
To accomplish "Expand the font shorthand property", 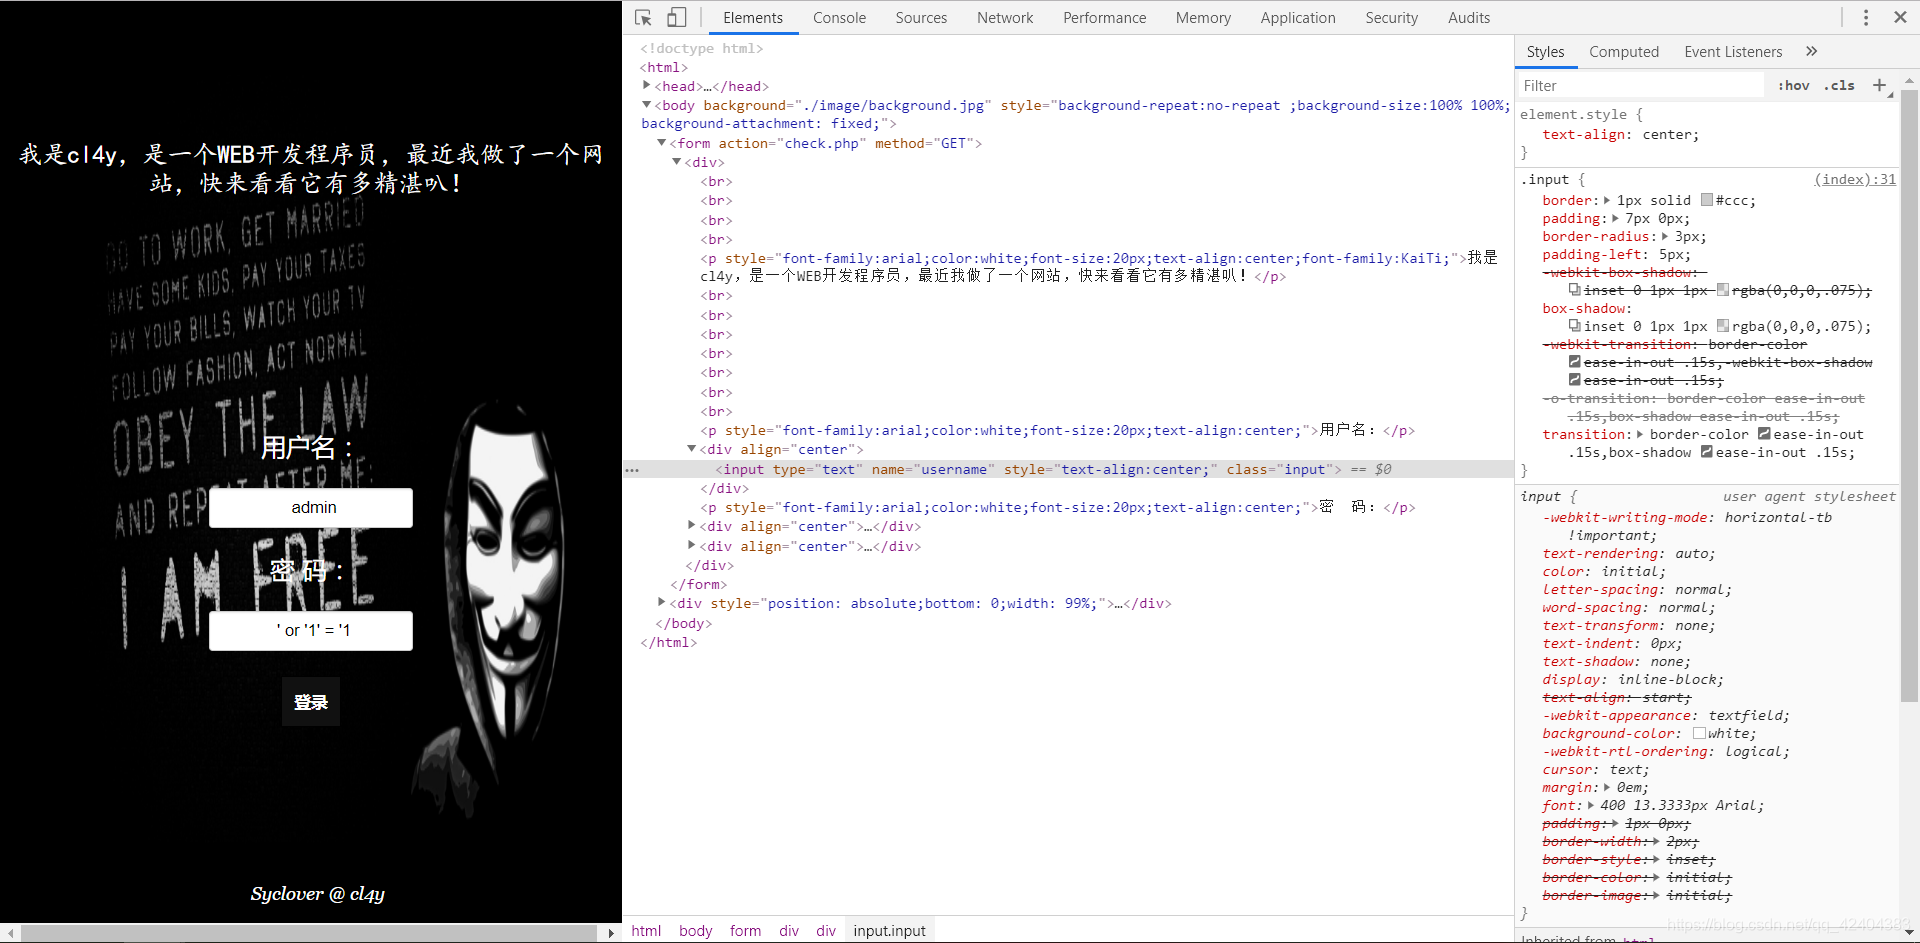I will coord(1590,805).
